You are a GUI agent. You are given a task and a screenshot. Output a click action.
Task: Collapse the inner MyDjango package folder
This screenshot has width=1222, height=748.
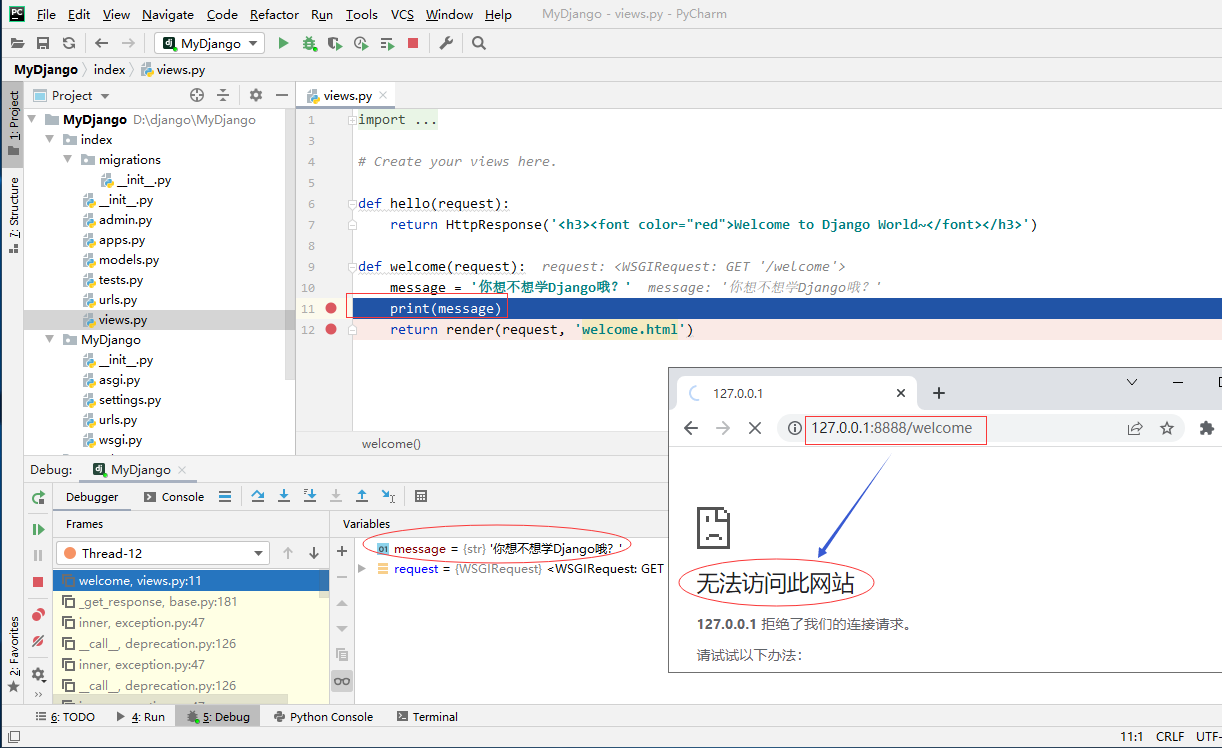point(50,340)
